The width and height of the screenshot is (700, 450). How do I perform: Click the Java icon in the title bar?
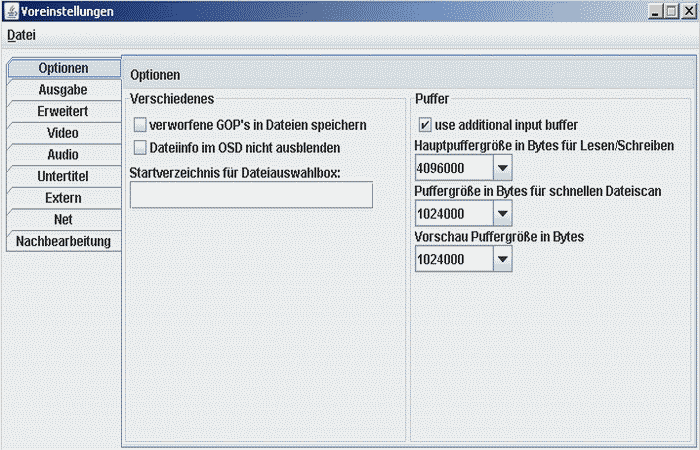click(11, 11)
